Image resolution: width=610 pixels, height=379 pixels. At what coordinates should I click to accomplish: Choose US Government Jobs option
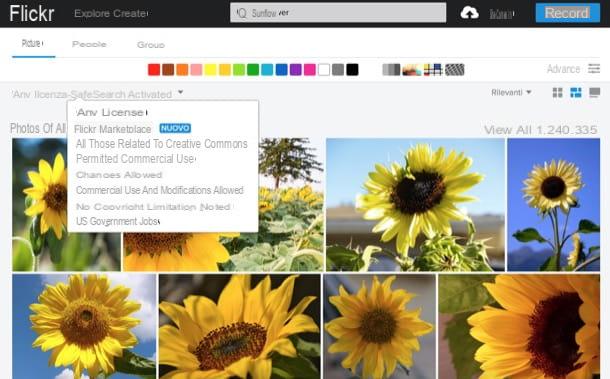[x=118, y=221]
